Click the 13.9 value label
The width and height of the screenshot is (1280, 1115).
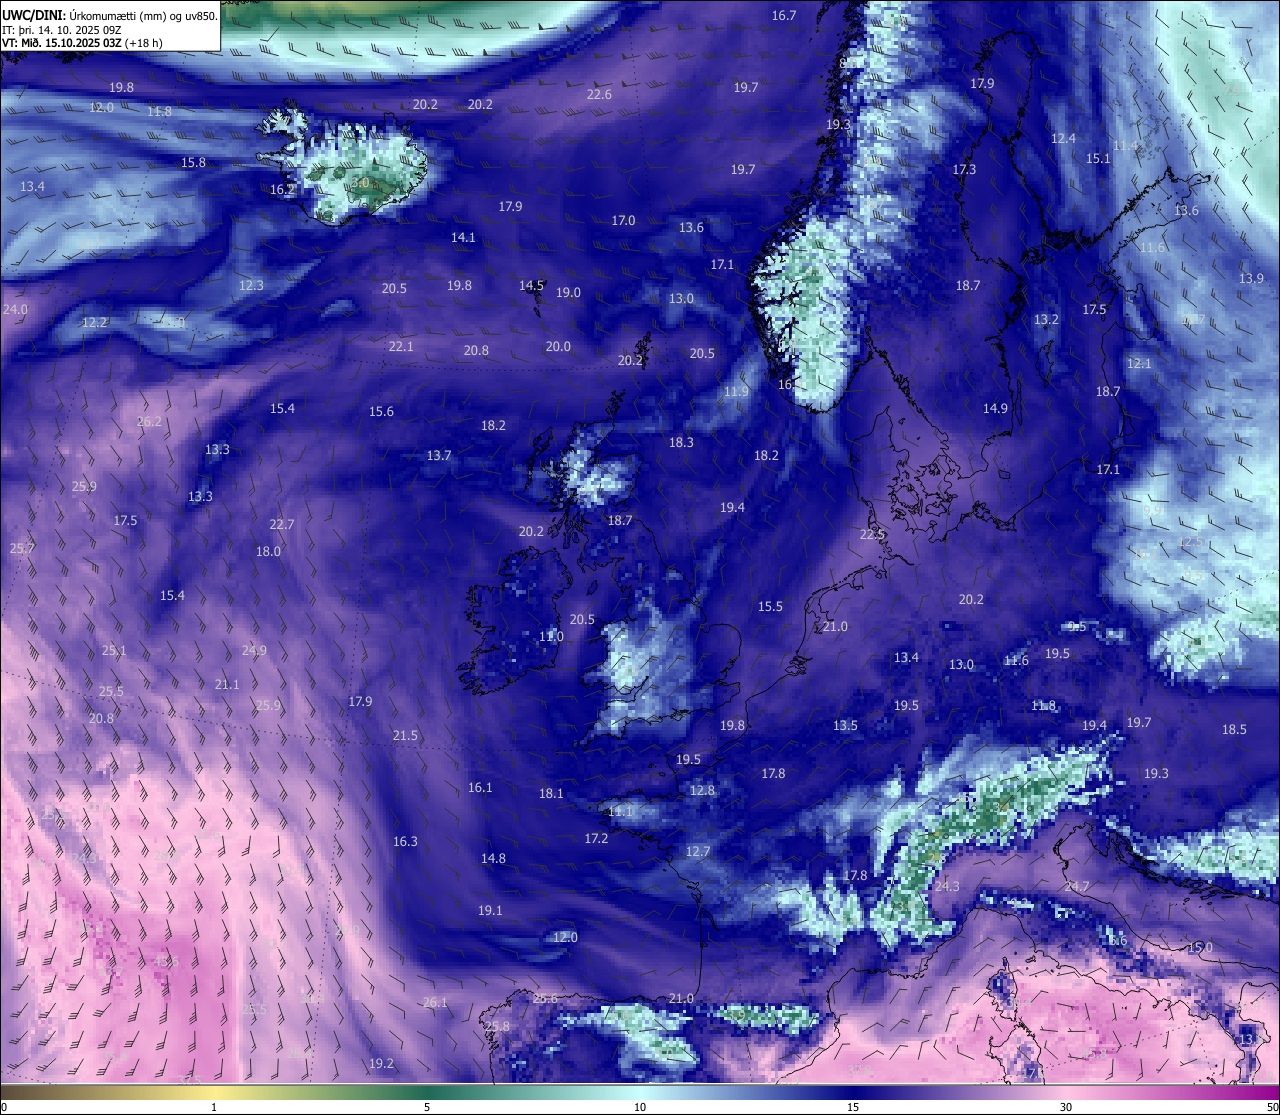click(x=1251, y=279)
